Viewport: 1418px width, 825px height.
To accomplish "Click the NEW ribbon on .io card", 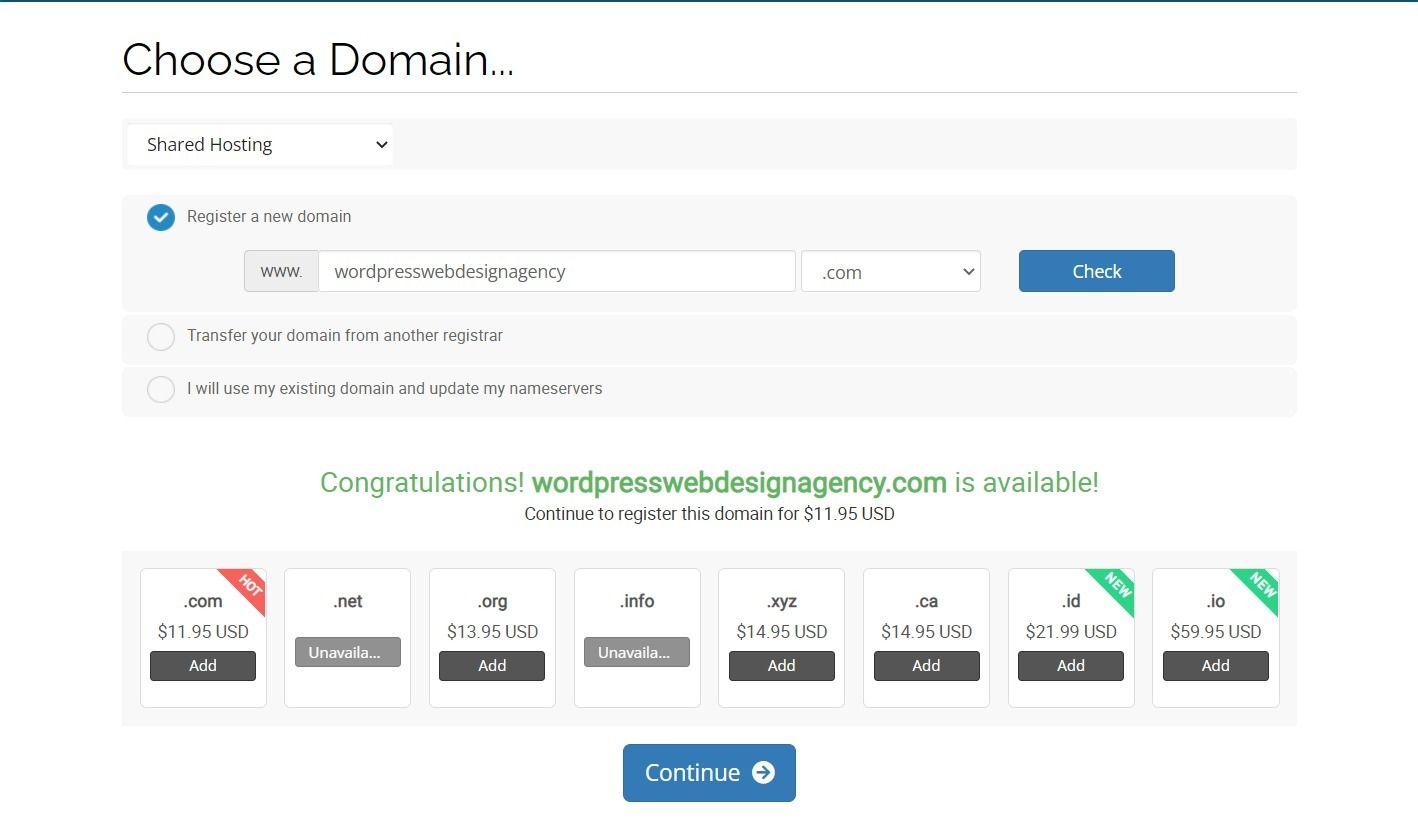I will [1260, 587].
